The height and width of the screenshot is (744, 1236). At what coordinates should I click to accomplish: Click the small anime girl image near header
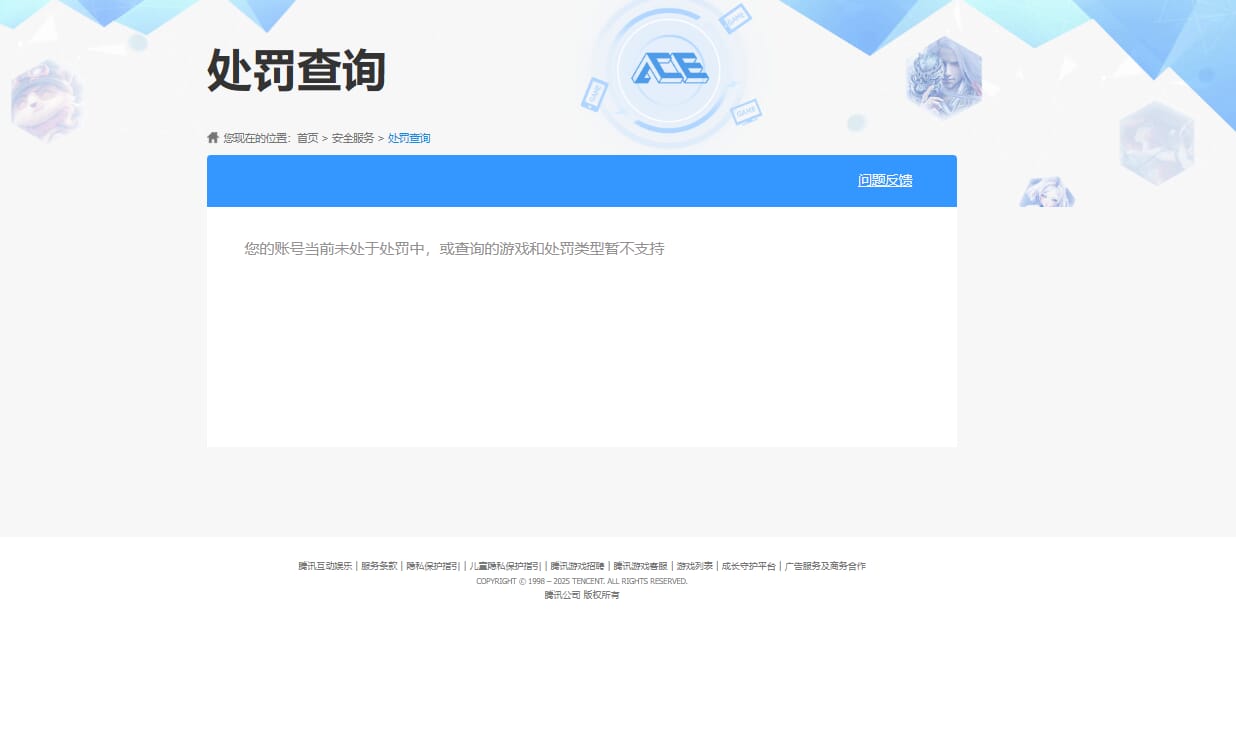tap(1048, 191)
